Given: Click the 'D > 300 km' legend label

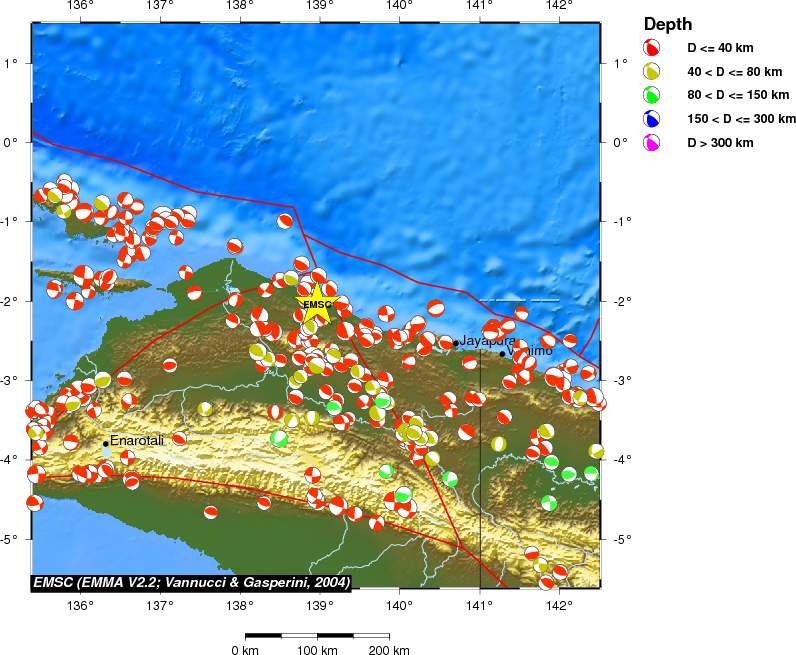Looking at the screenshot, I should click(720, 143).
